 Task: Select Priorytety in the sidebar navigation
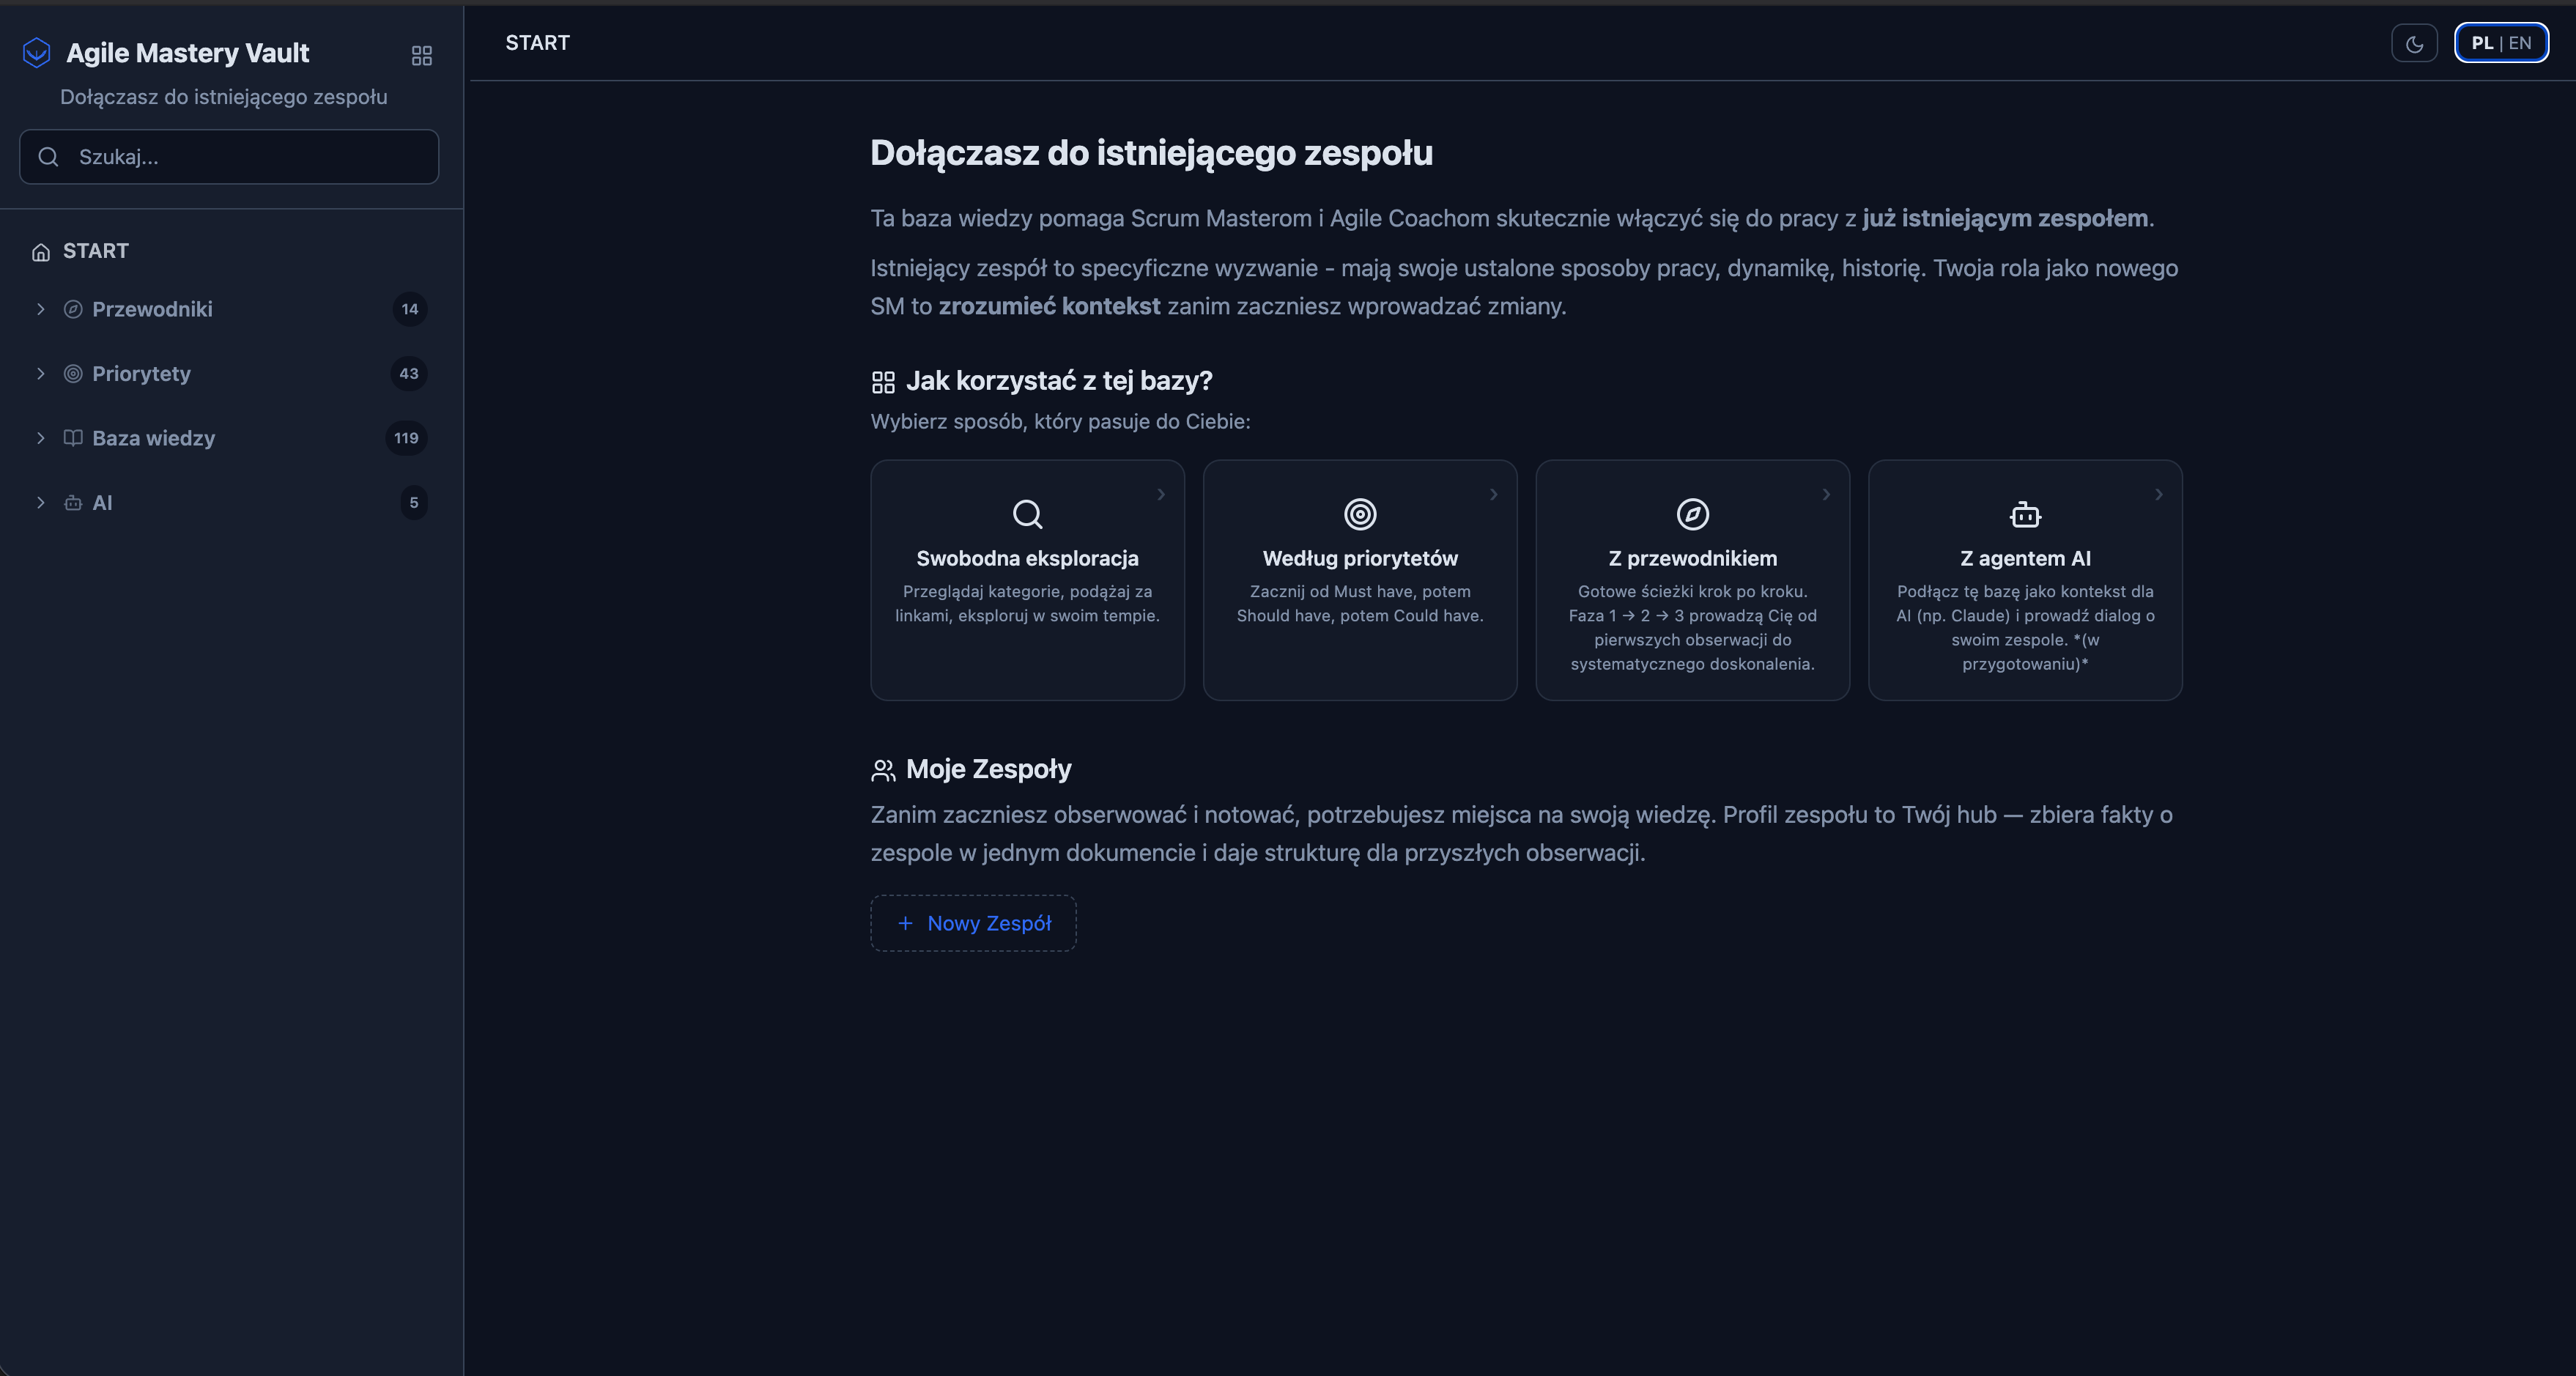[141, 374]
